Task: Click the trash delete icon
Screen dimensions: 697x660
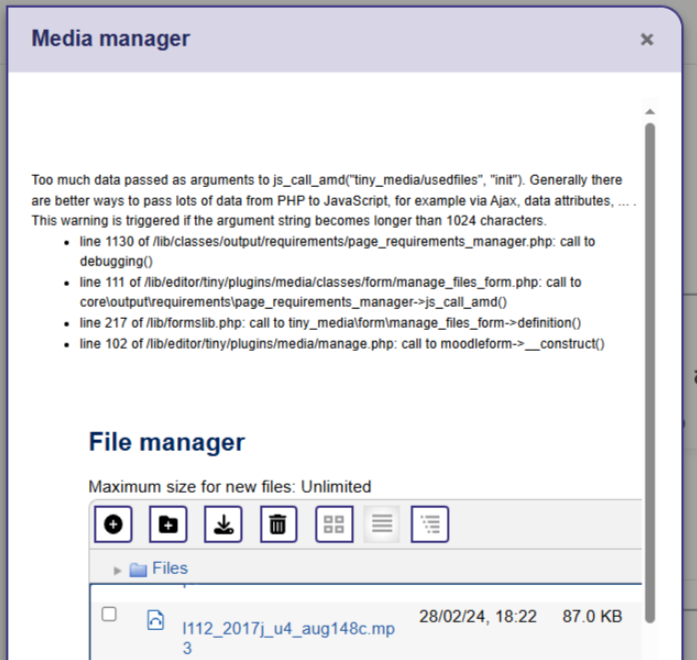Action: tap(278, 524)
